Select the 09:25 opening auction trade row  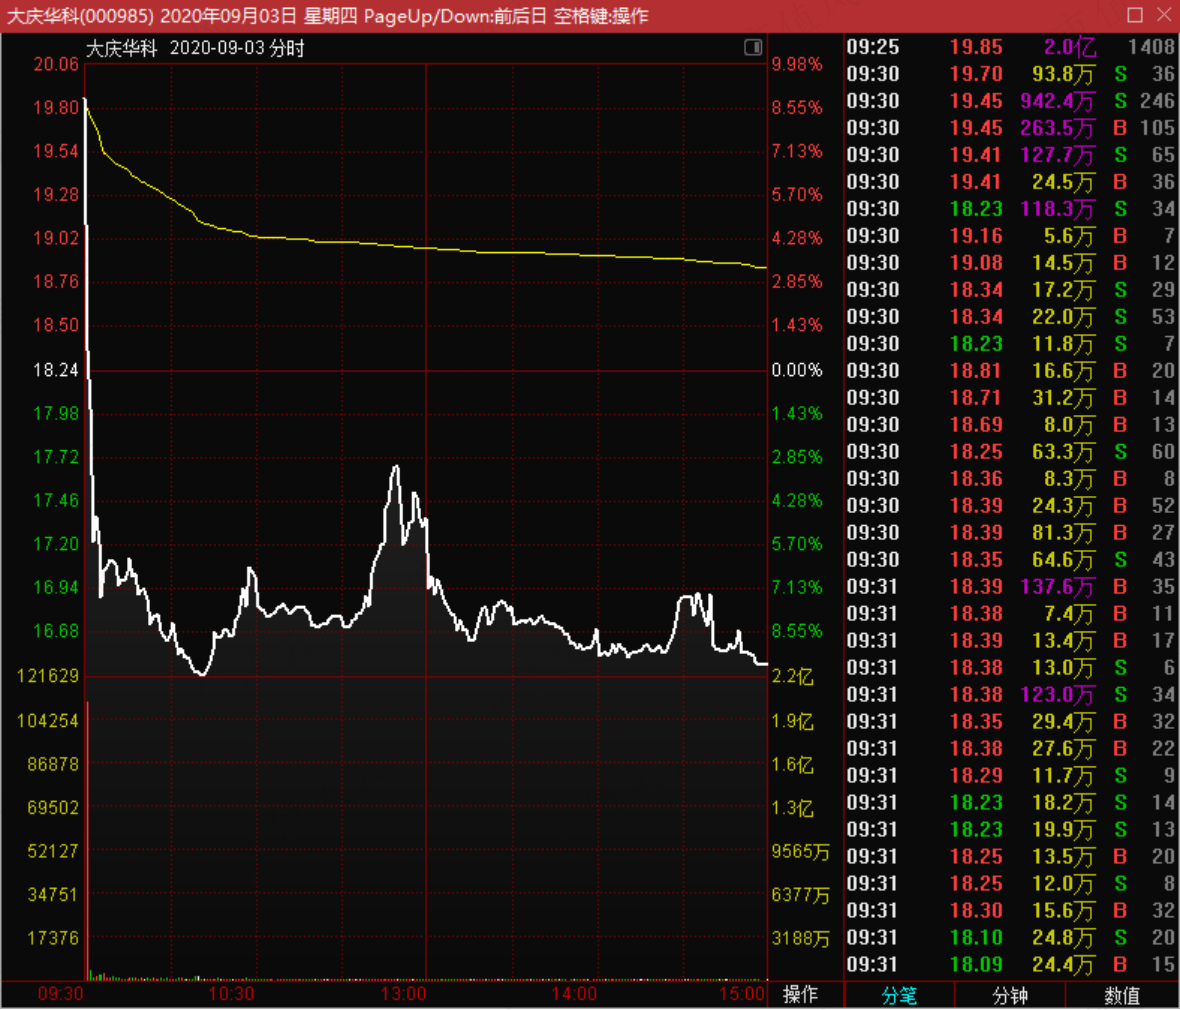coord(1010,47)
